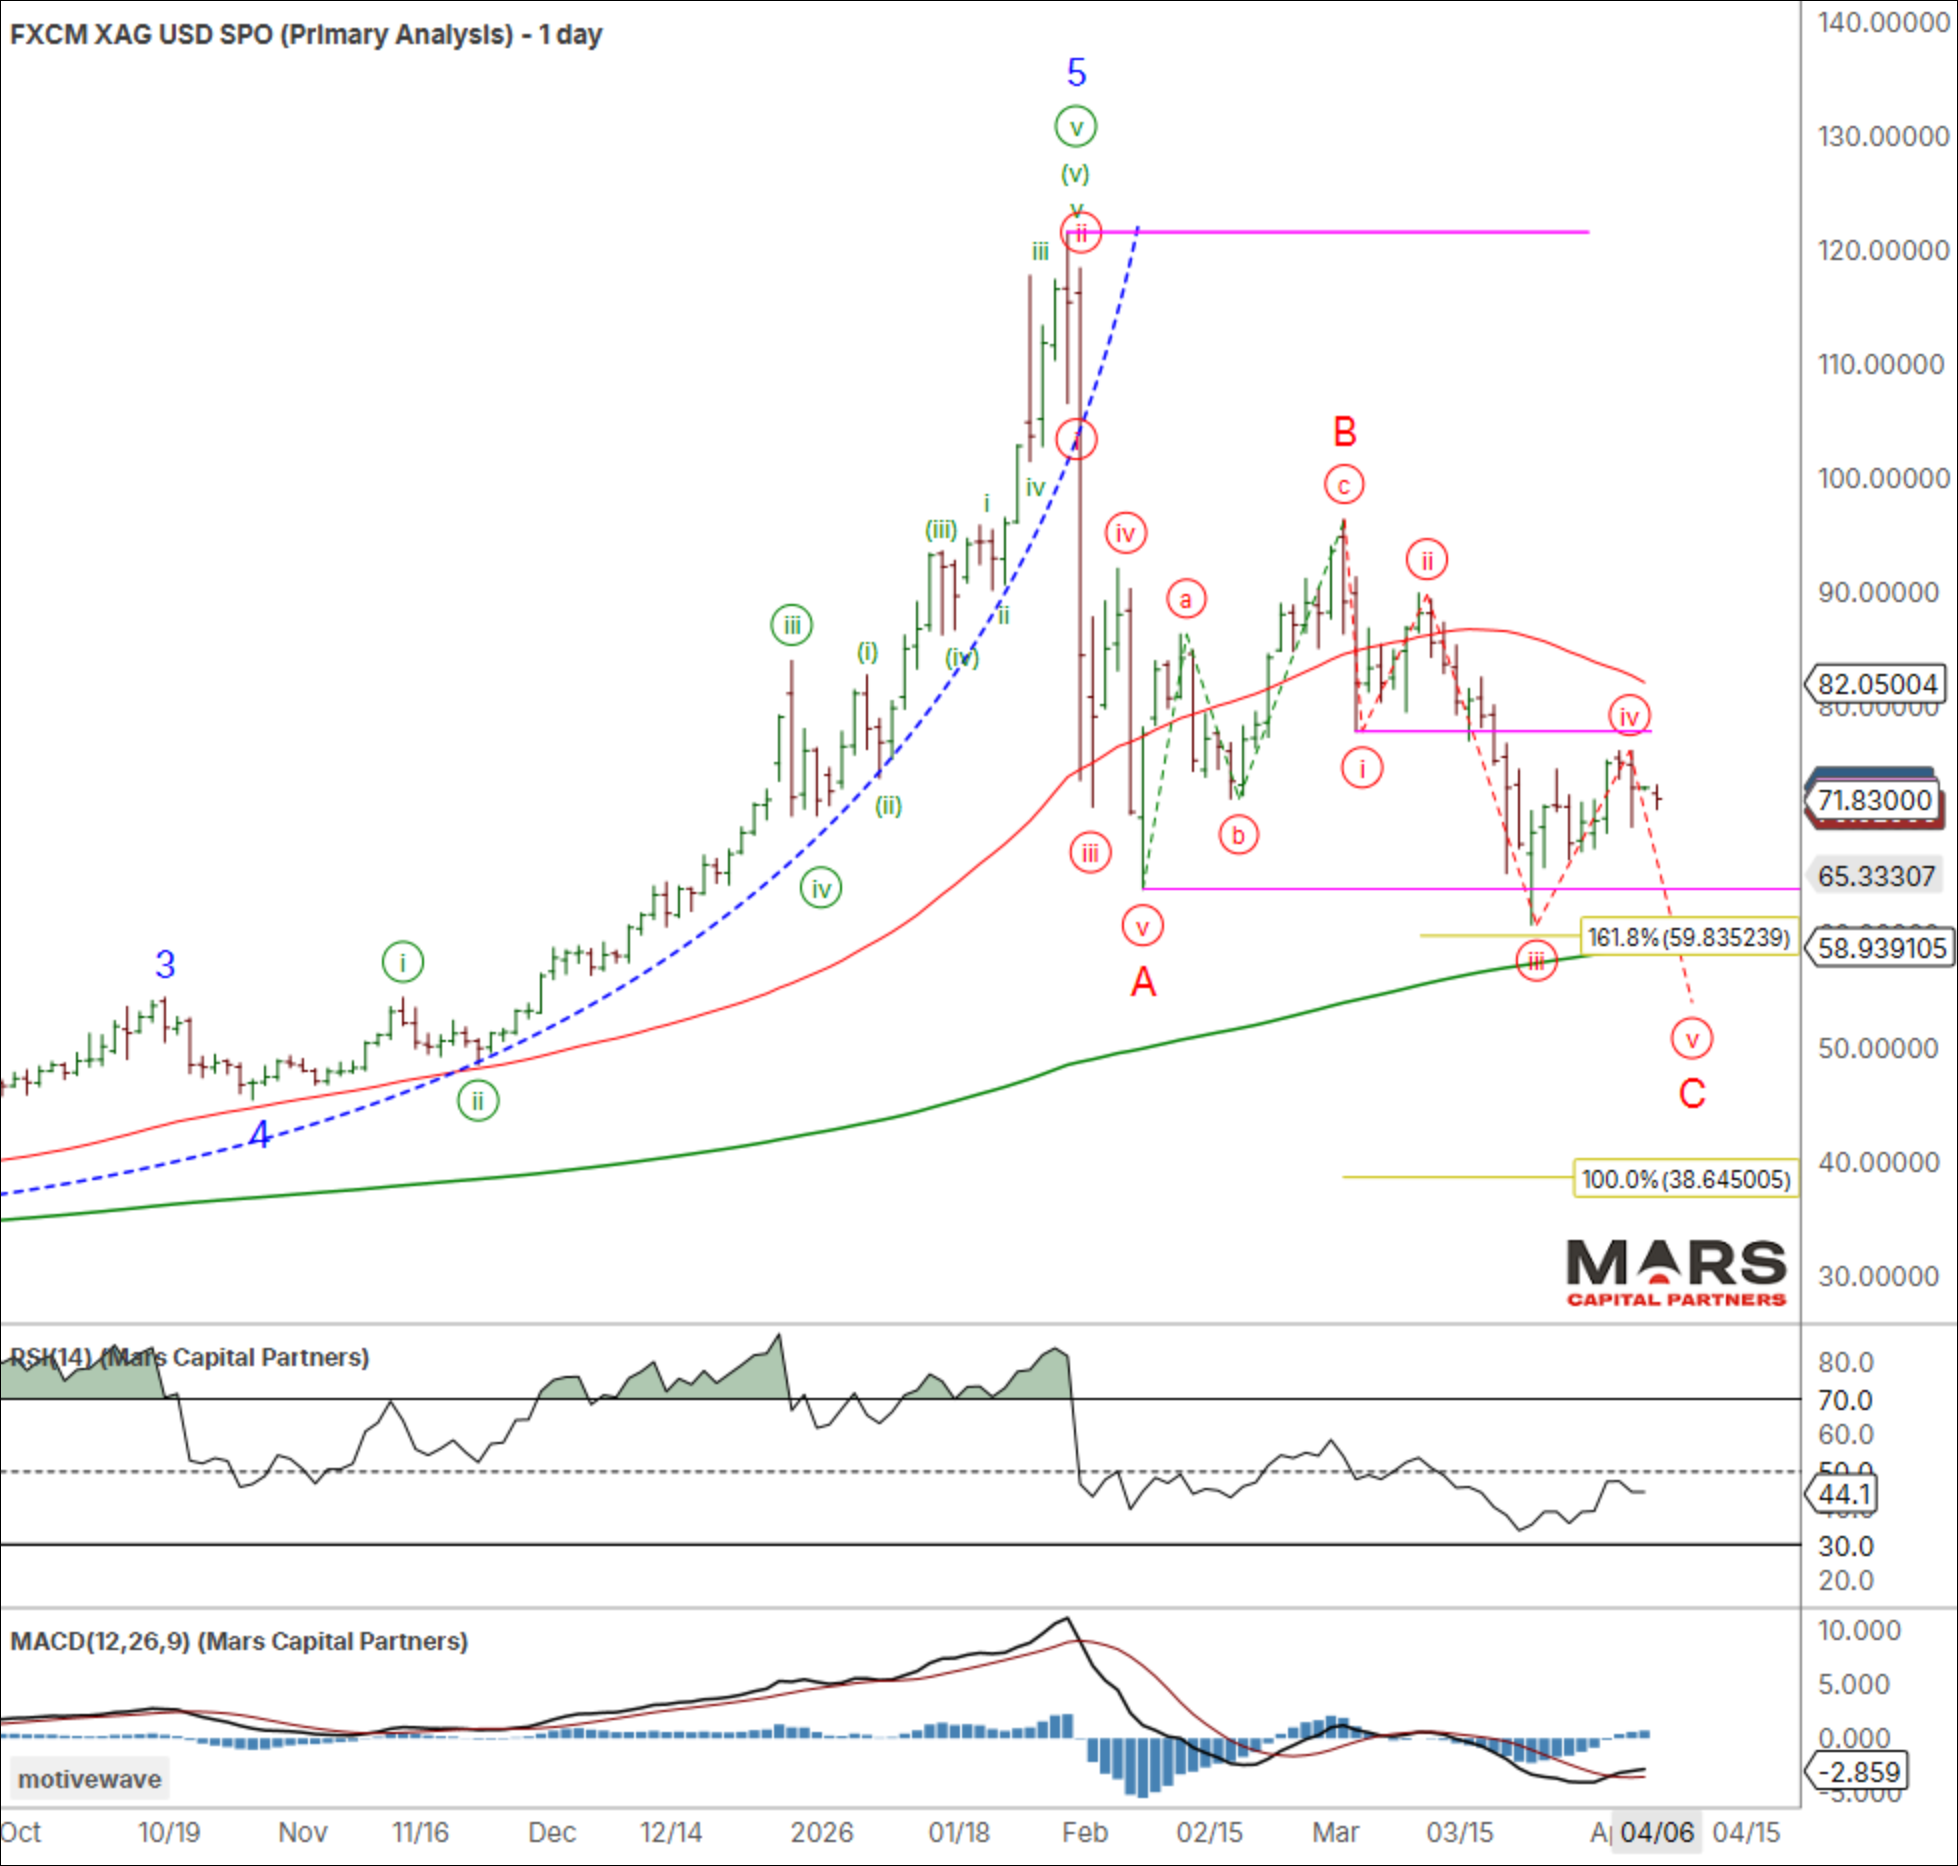The image size is (1958, 1866).
Task: Click the 71.83000 current price tag
Action: (1873, 800)
